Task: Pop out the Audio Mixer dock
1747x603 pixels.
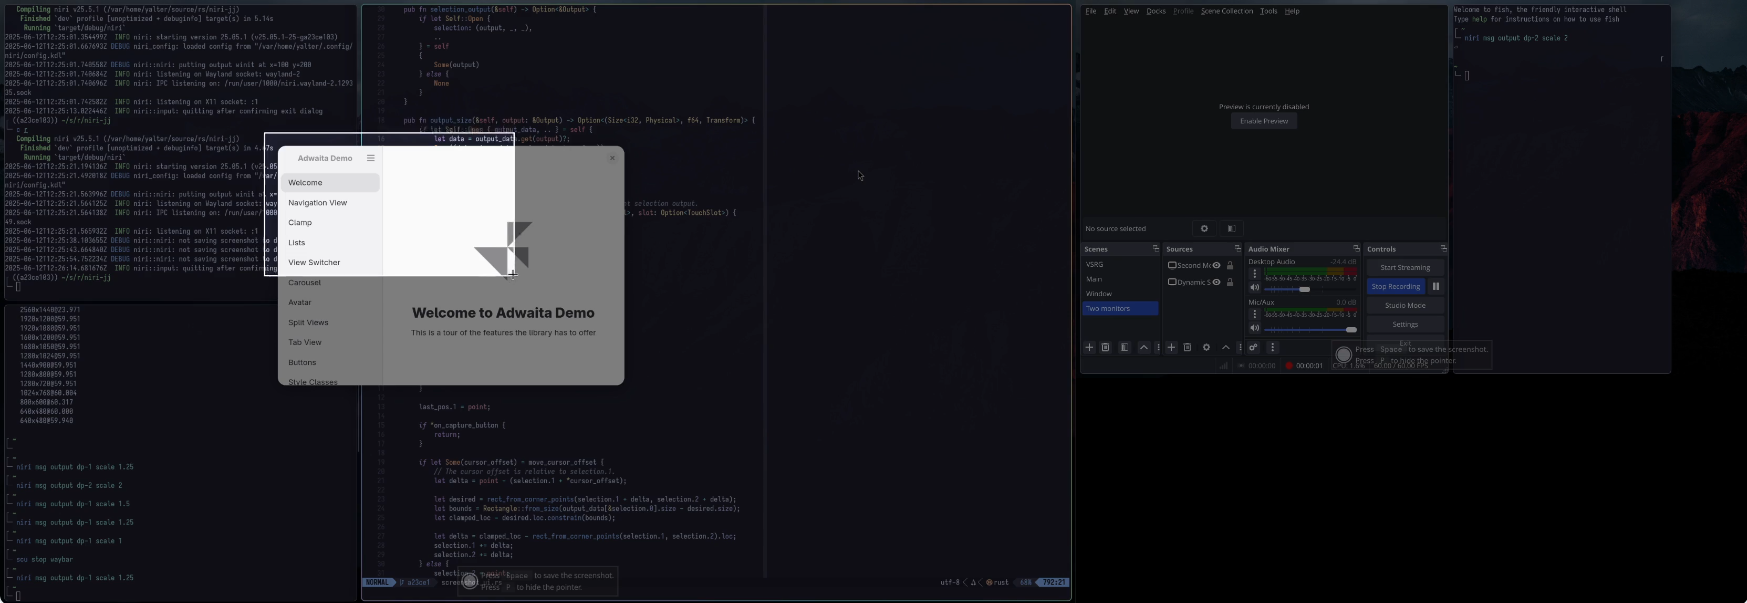Action: [x=1356, y=249]
